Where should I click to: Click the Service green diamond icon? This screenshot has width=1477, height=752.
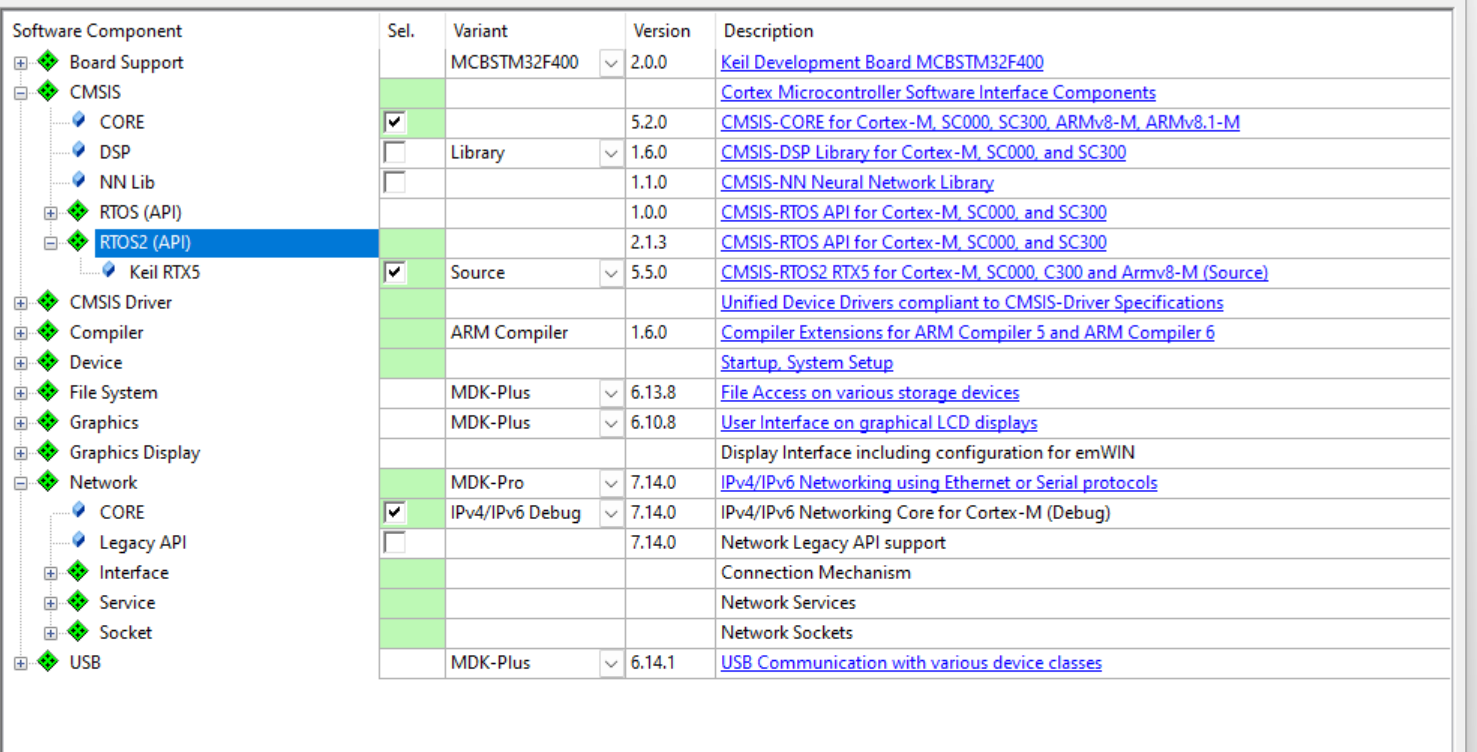point(78,602)
